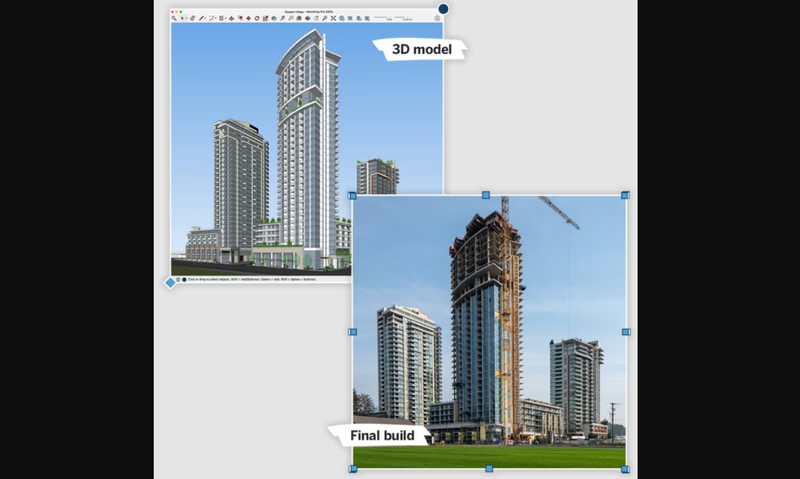Open the Extension Warehouse
Viewport: 800px width, 479px height.
tap(350, 18)
